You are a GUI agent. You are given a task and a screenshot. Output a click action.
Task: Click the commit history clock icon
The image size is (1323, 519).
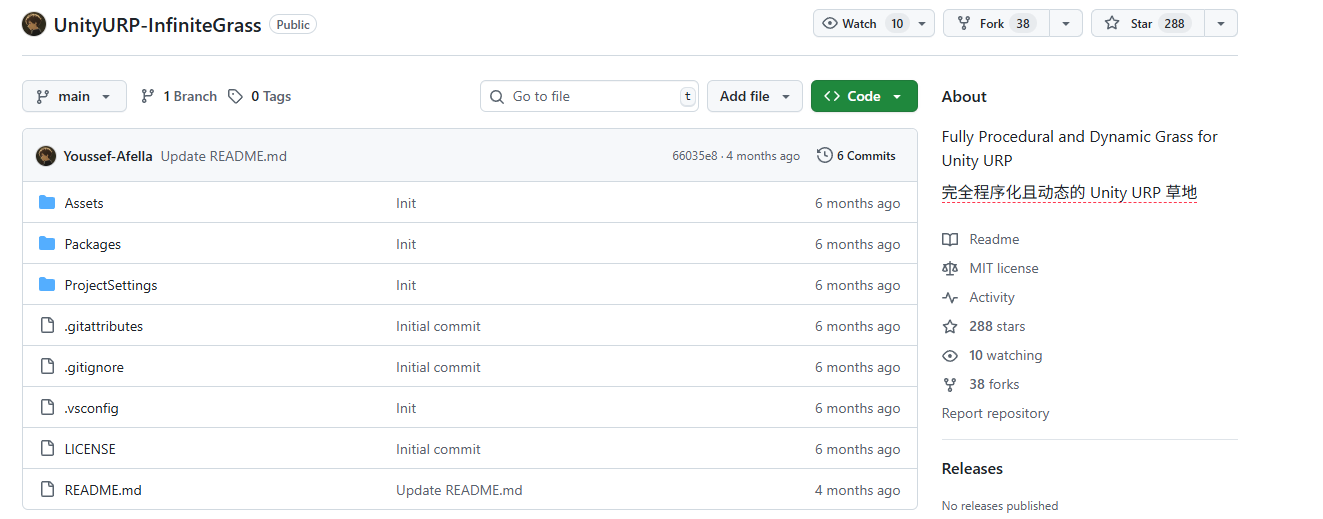825,156
